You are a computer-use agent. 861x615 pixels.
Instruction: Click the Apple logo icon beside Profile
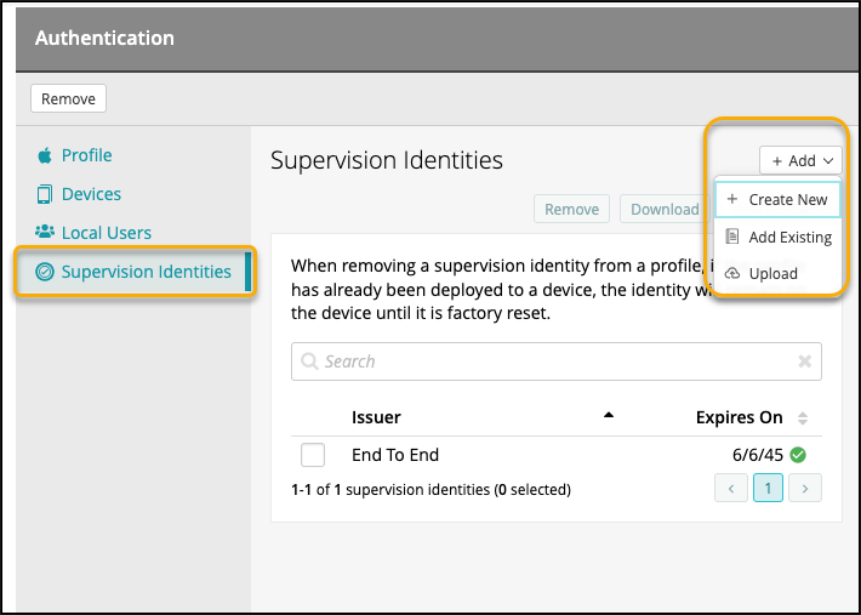pos(44,156)
